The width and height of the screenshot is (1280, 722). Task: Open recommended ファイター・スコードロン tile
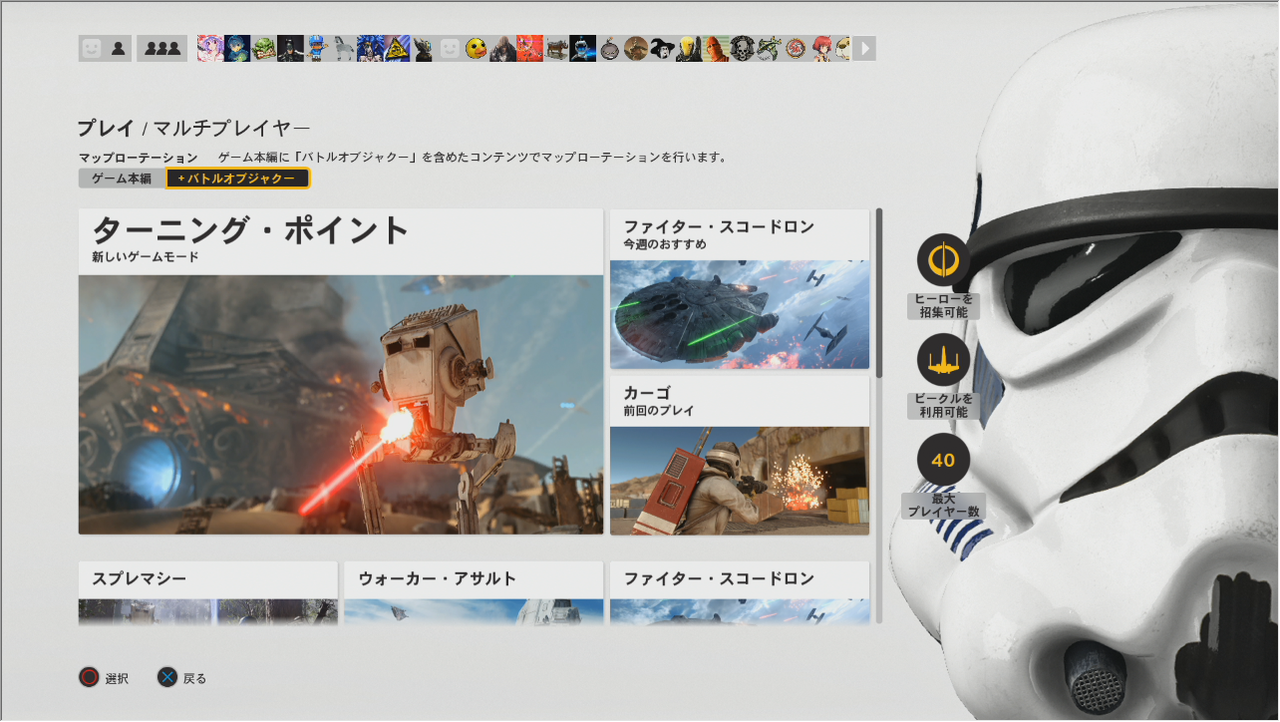coord(740,289)
